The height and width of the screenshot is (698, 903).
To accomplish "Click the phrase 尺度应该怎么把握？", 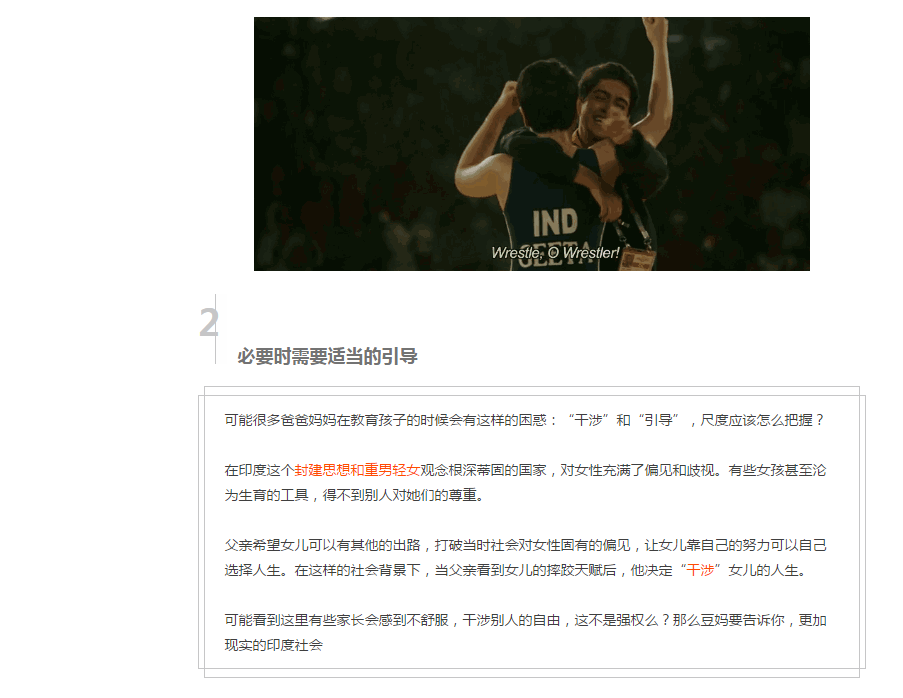I will point(763,420).
